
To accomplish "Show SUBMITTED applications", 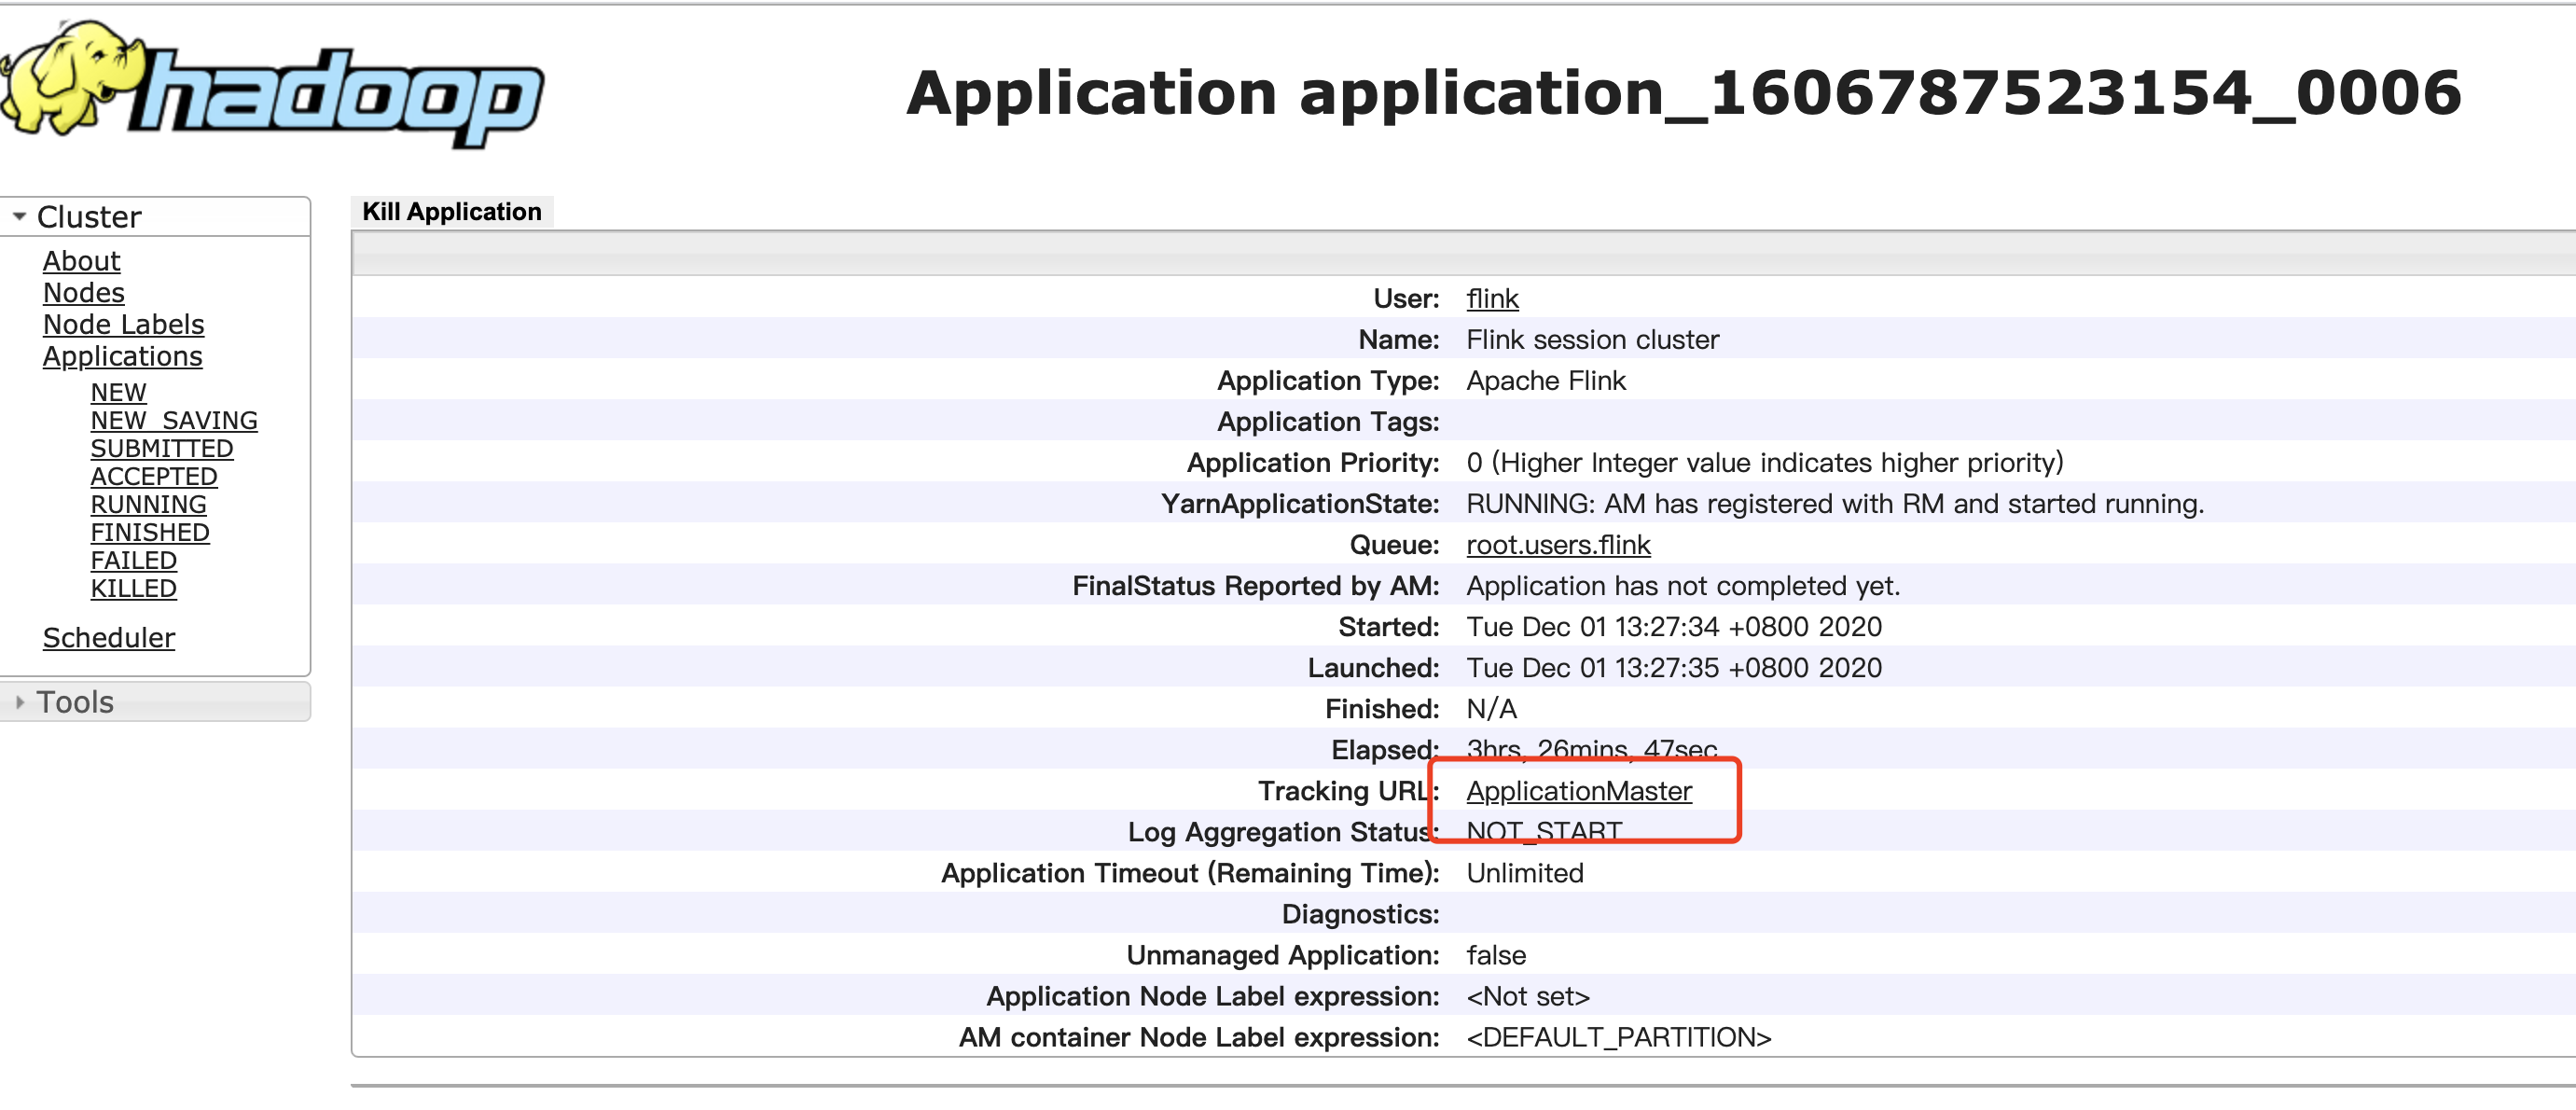I will [161, 449].
